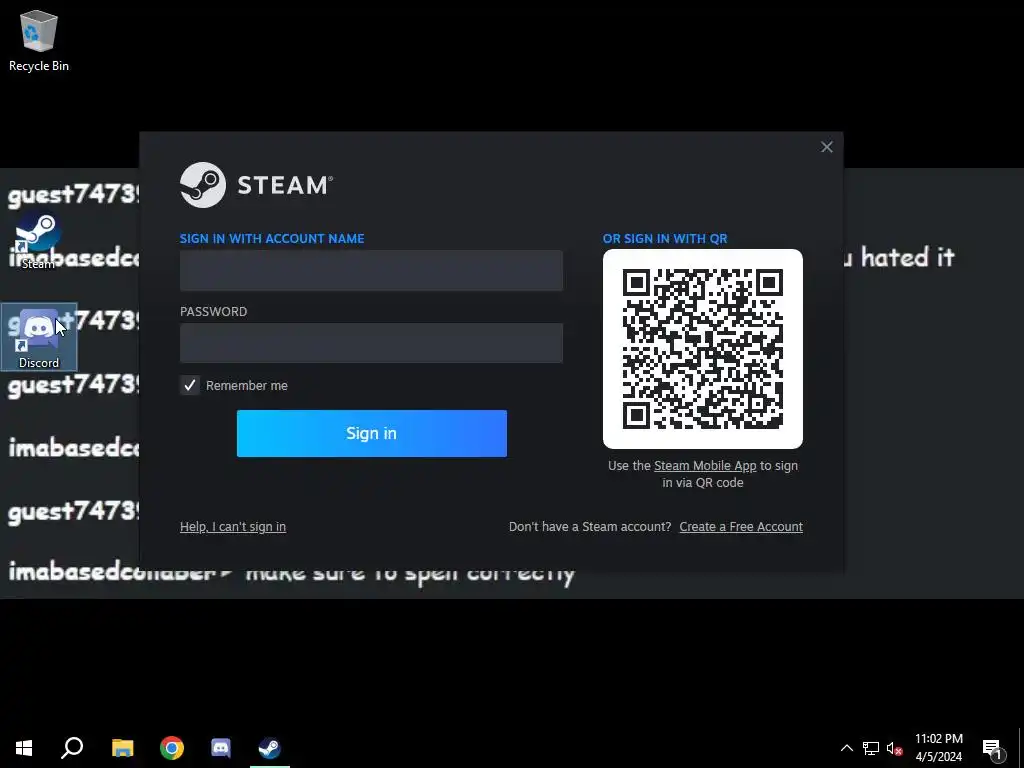The width and height of the screenshot is (1024, 768).
Task: Open Help, I can't sign in link
Action: pyautogui.click(x=232, y=526)
